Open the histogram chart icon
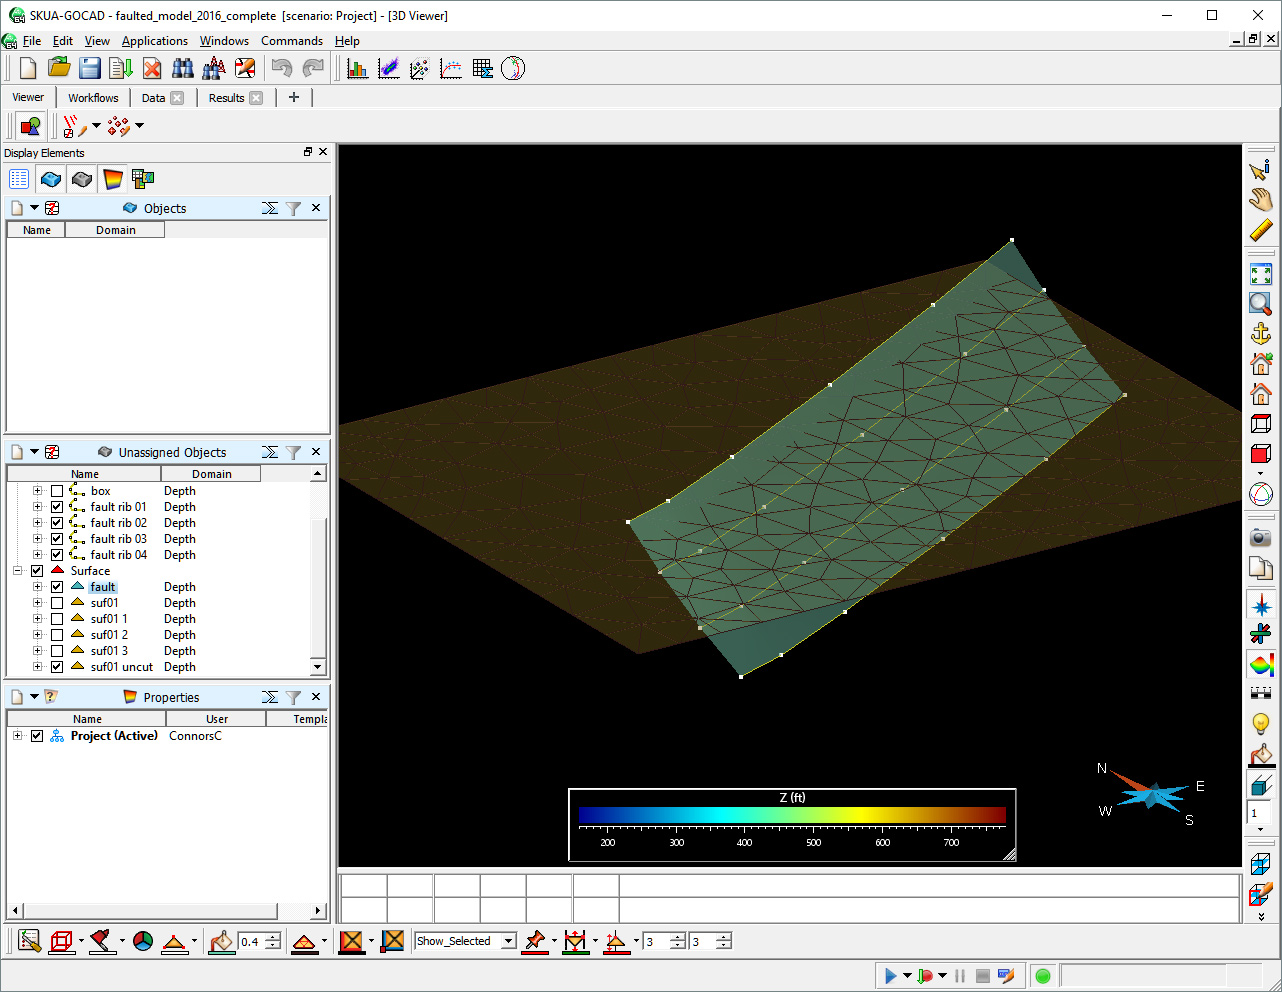Viewport: 1282px width, 992px height. 357,68
